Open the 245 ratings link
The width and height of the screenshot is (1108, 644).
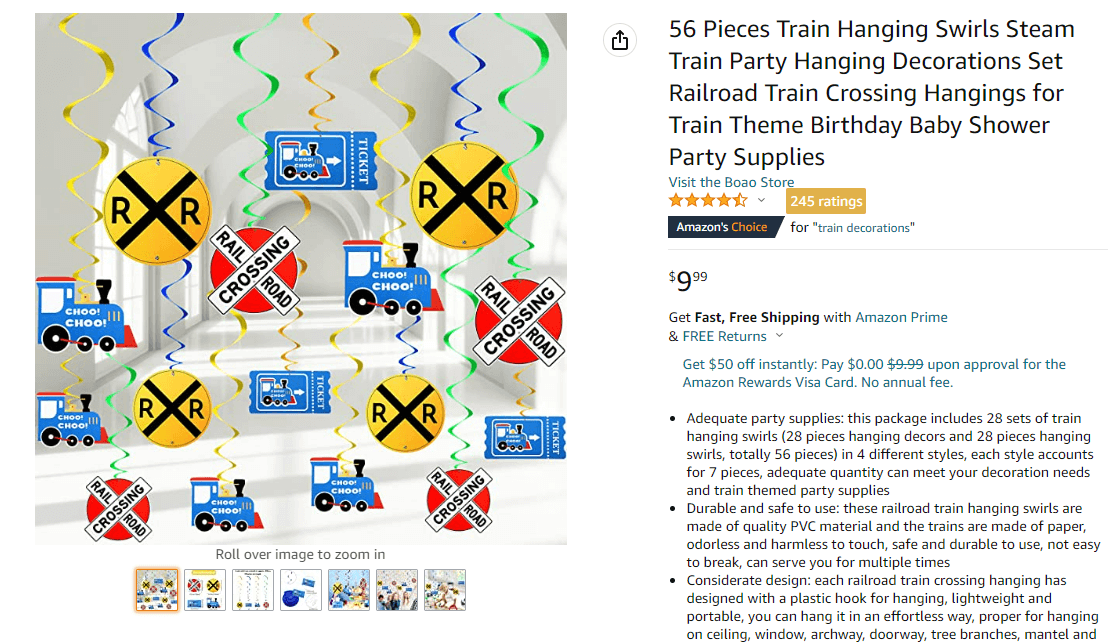click(825, 201)
